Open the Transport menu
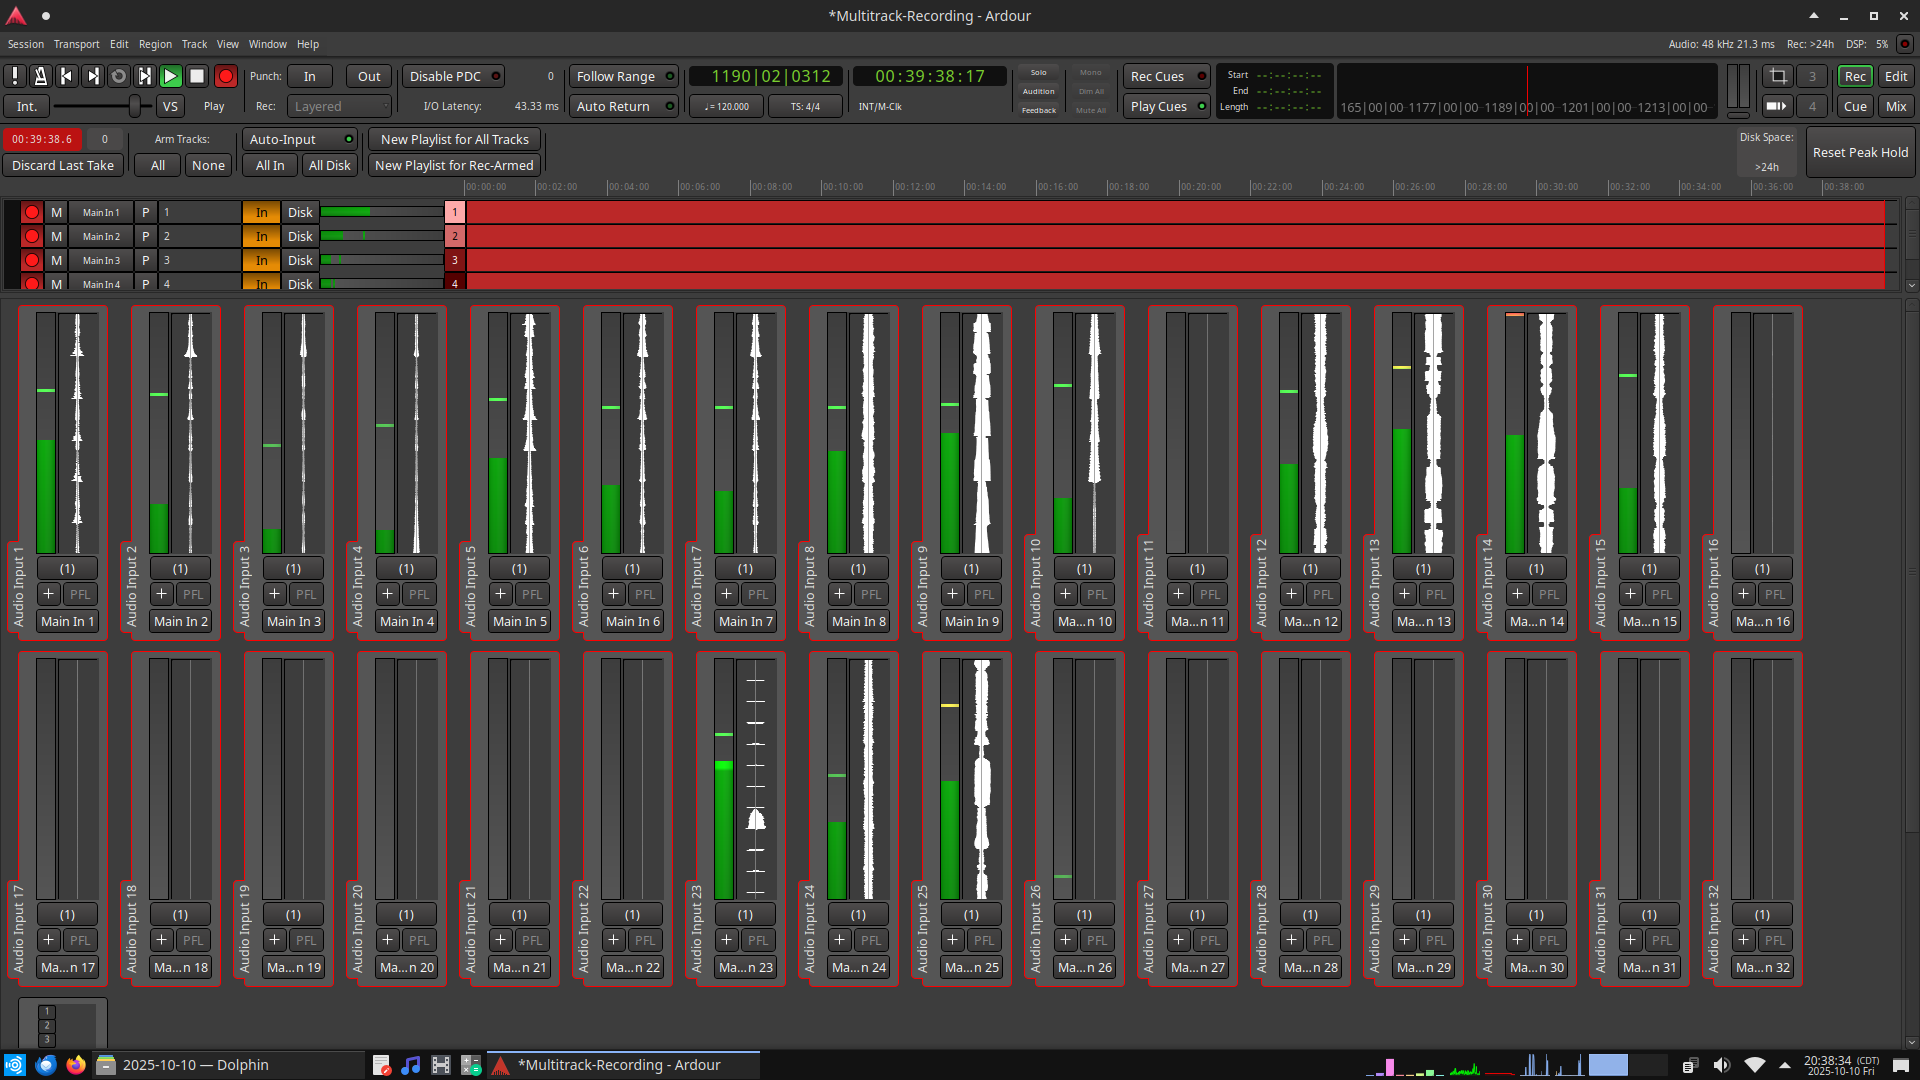This screenshot has width=1920, height=1080. (x=76, y=44)
